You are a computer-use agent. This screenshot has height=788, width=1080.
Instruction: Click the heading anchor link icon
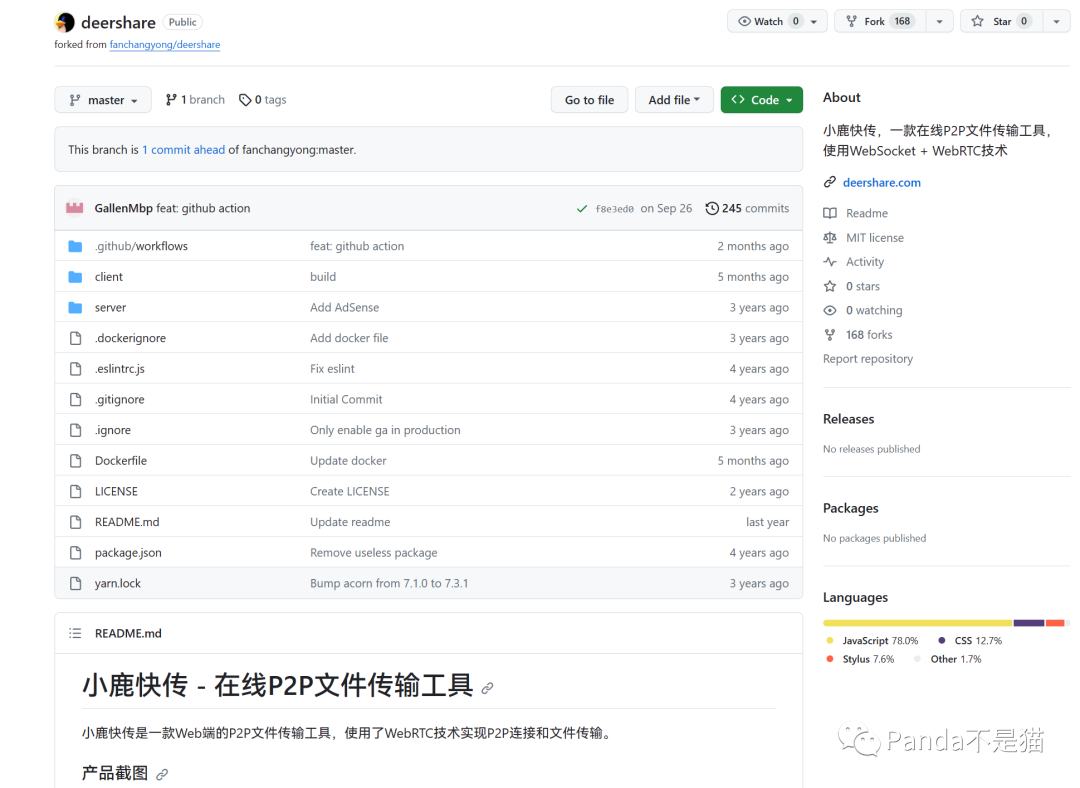pos(488,688)
